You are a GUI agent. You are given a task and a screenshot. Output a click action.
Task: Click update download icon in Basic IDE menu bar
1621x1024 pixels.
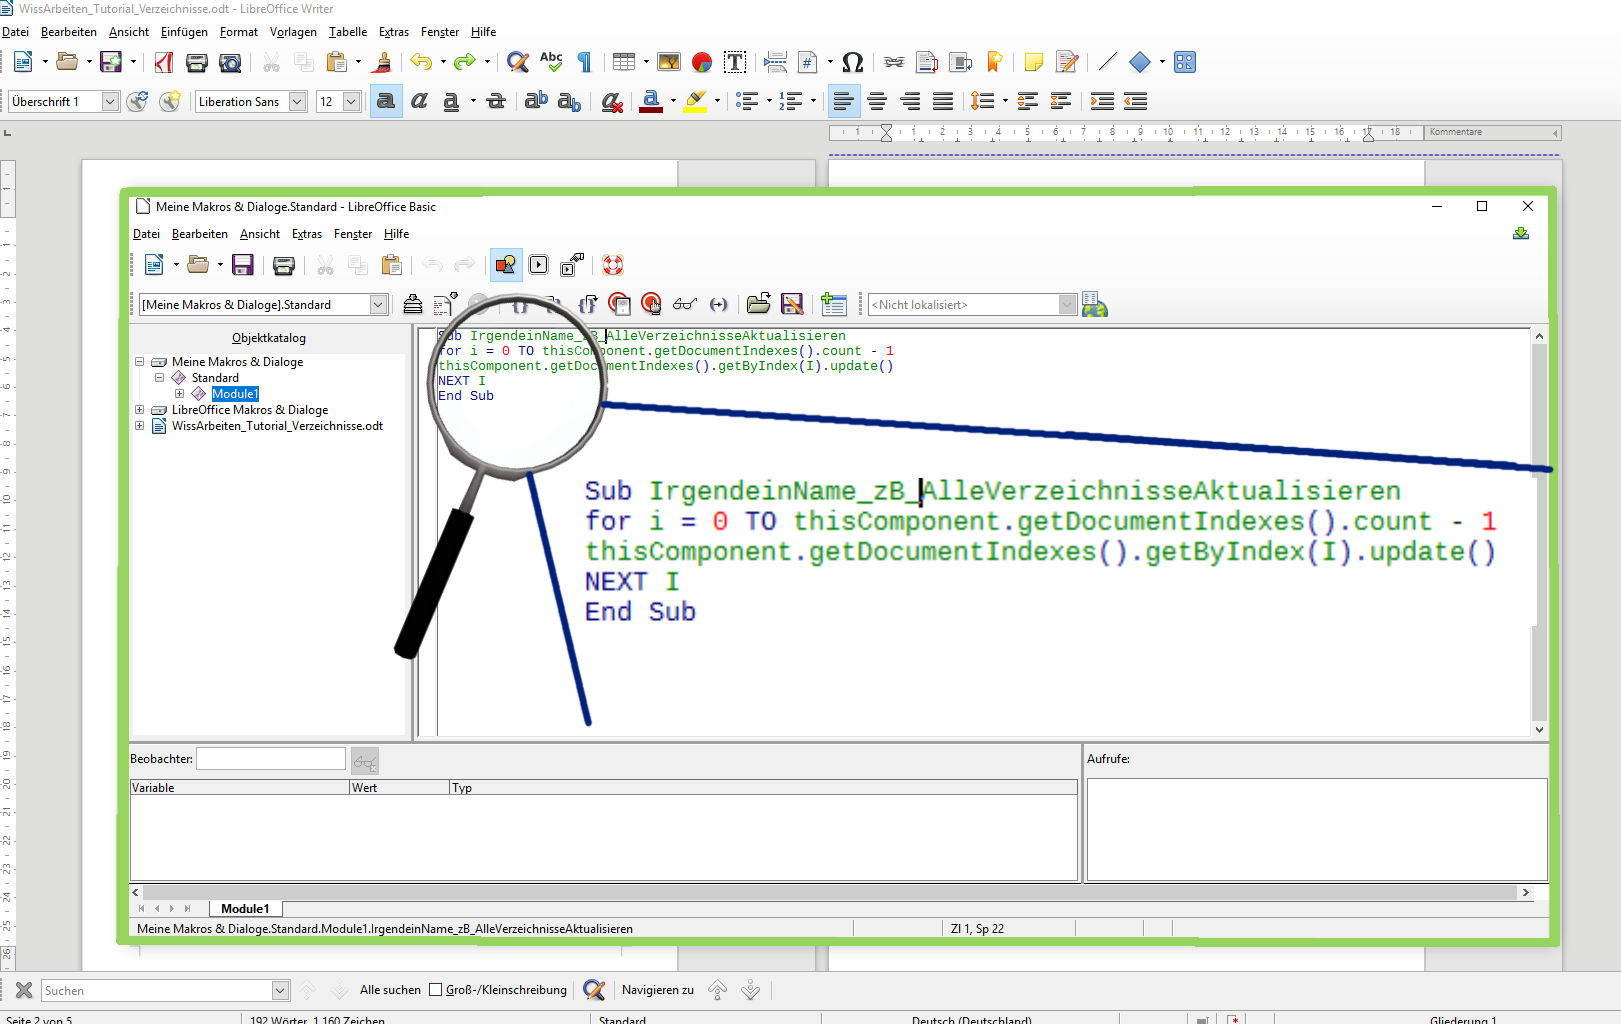1521,234
